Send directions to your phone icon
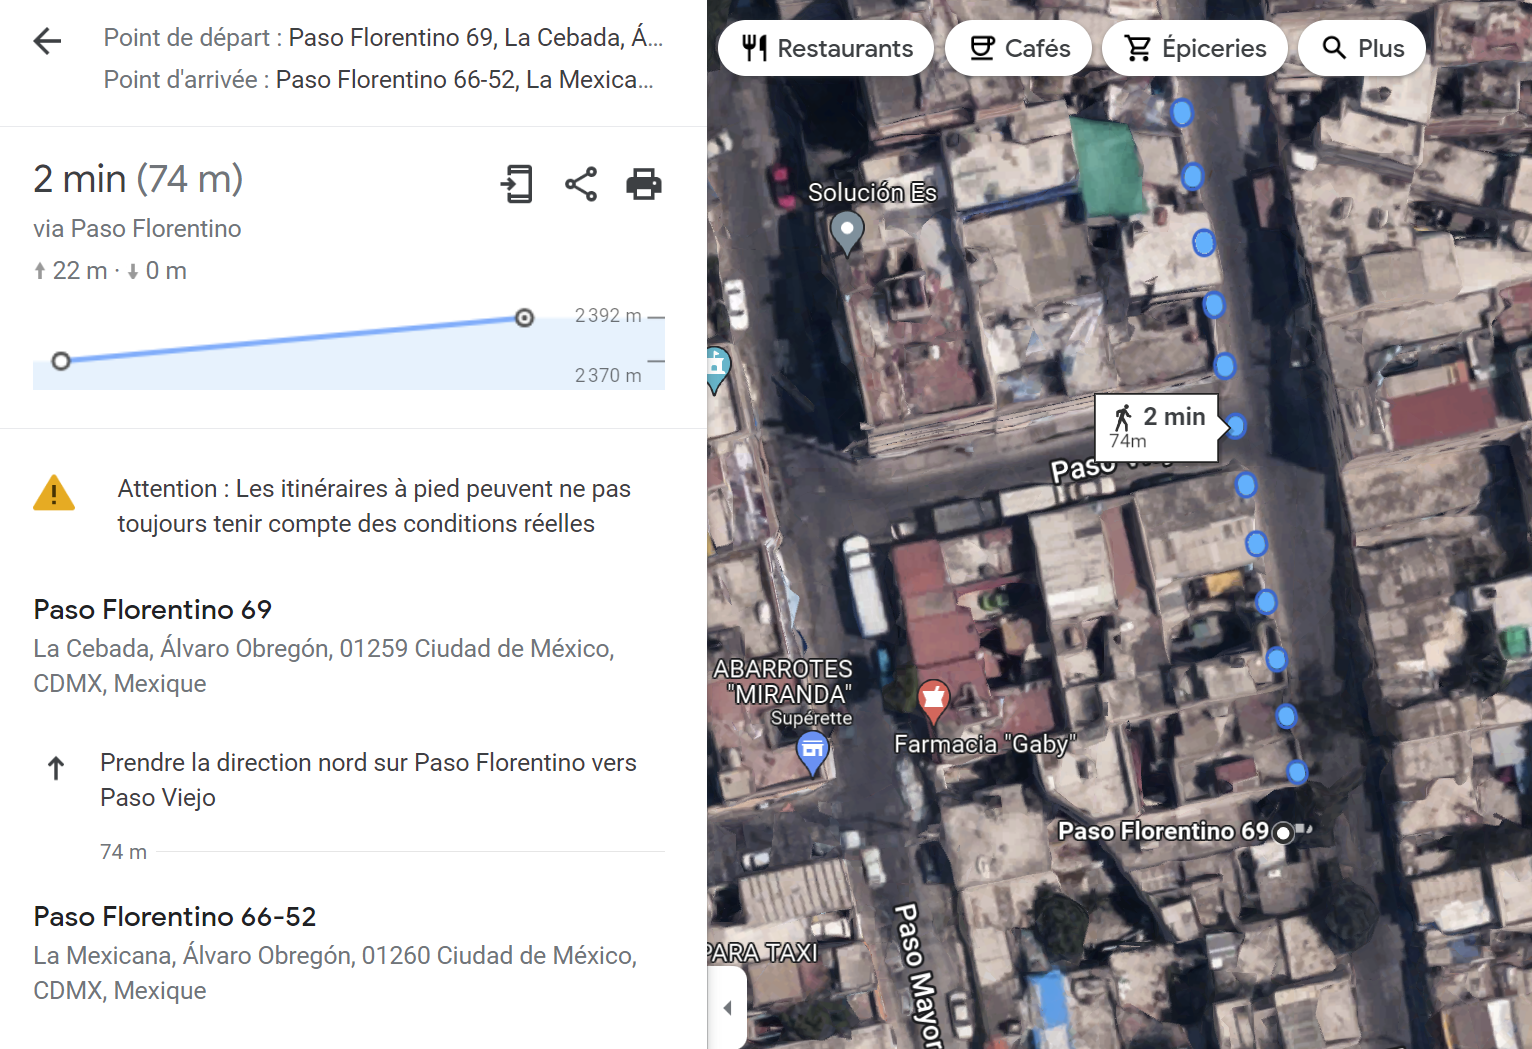The width and height of the screenshot is (1532, 1049). point(517,184)
